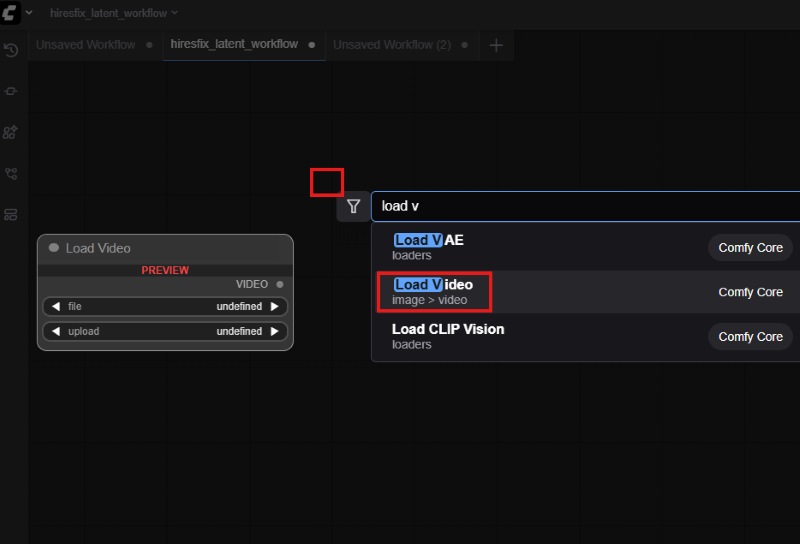Open the model library sidebar icon
Screen dimensions: 800x544
pyautogui.click(x=11, y=132)
